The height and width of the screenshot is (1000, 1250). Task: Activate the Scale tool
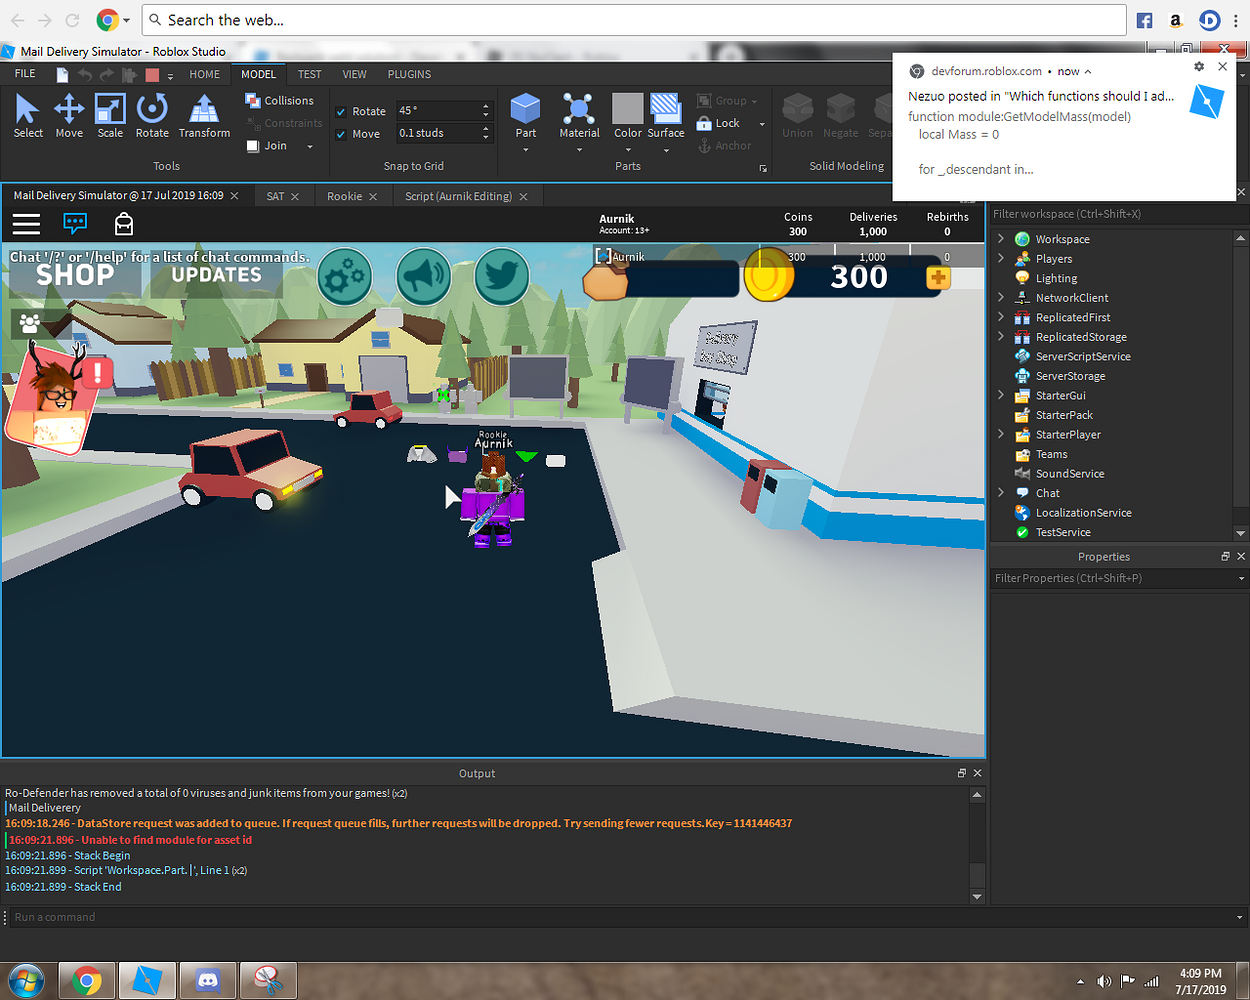pos(110,116)
